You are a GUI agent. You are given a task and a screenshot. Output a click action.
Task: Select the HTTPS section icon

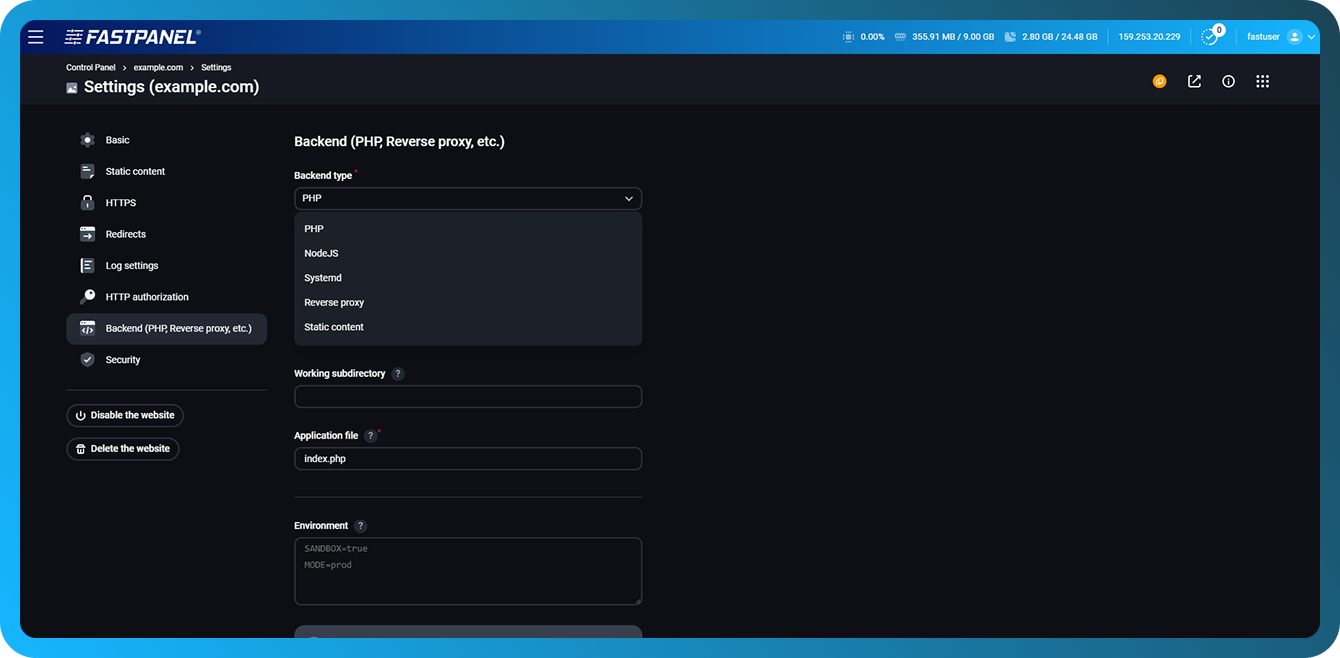click(x=87, y=202)
